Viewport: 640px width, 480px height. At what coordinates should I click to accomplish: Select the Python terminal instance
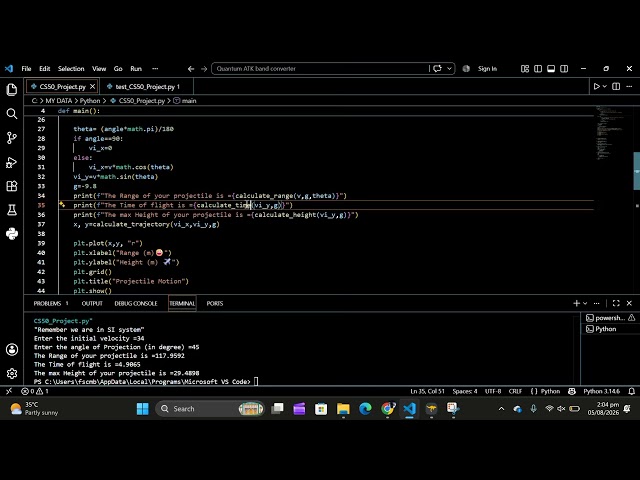610,329
